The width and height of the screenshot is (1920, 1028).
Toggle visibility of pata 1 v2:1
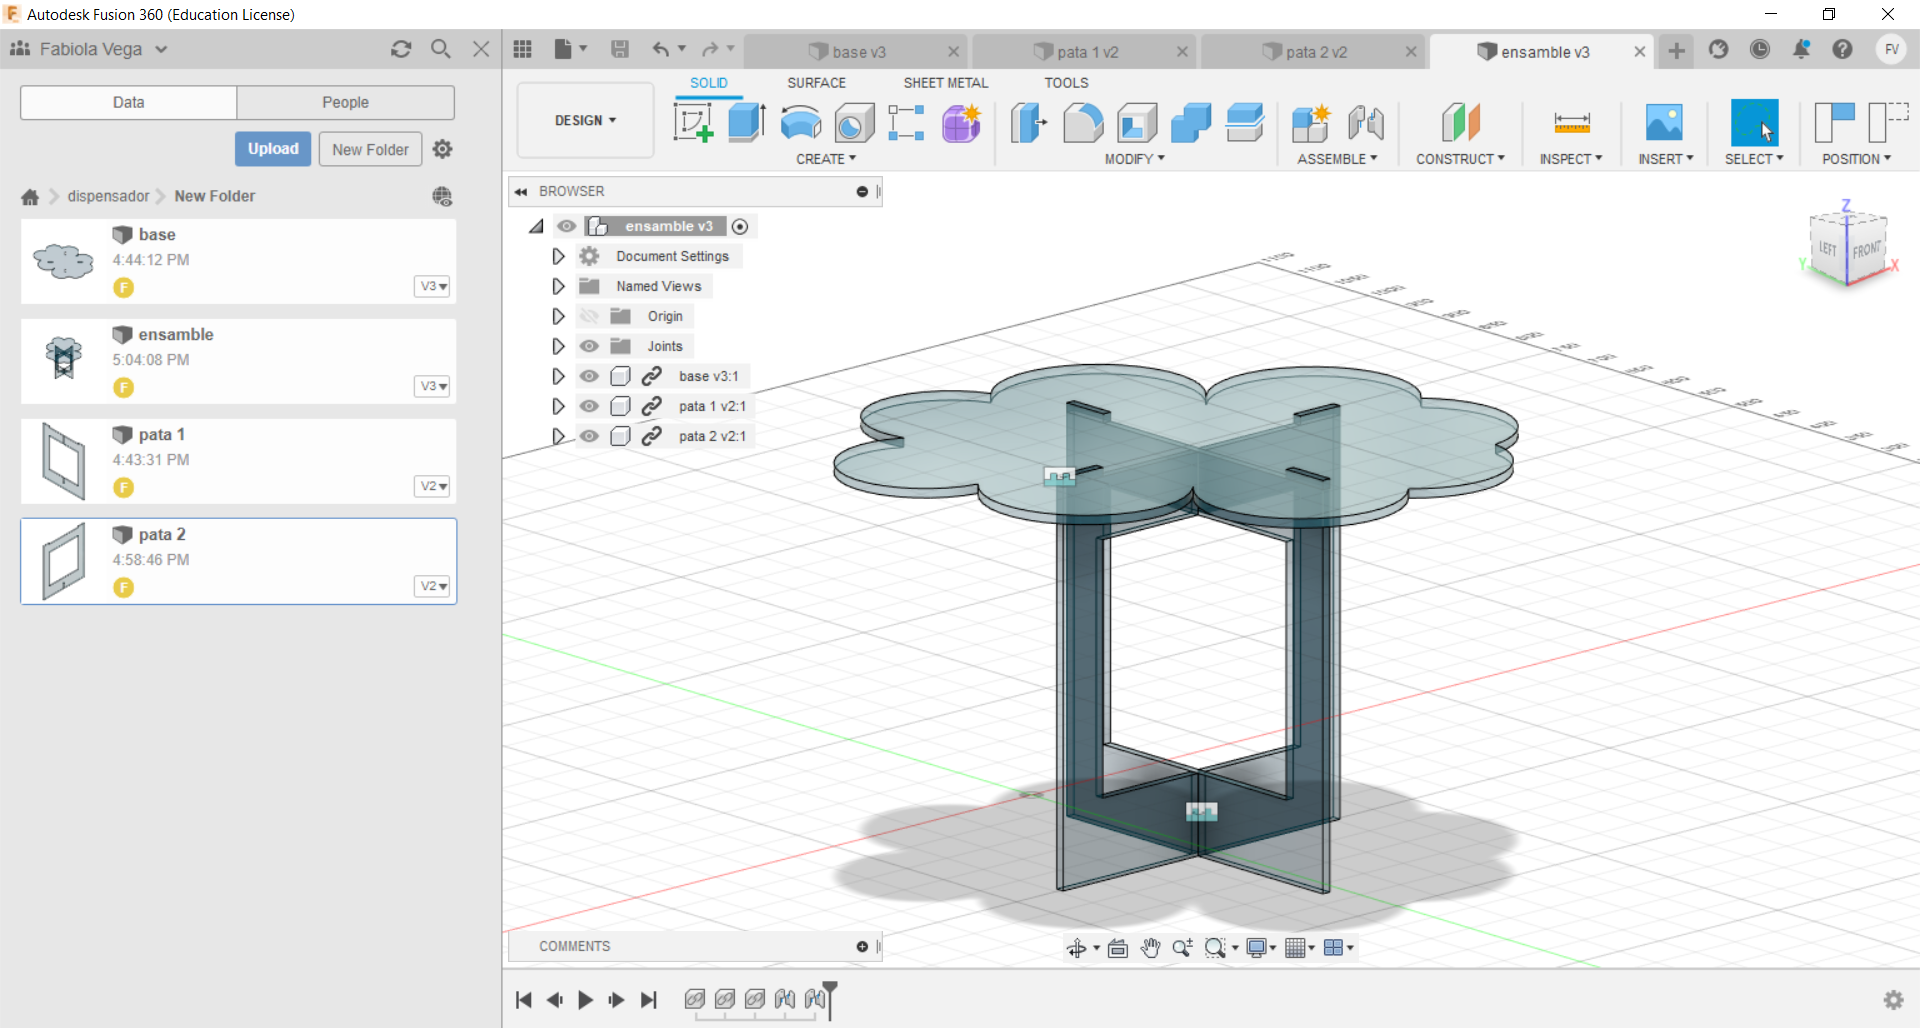point(590,406)
